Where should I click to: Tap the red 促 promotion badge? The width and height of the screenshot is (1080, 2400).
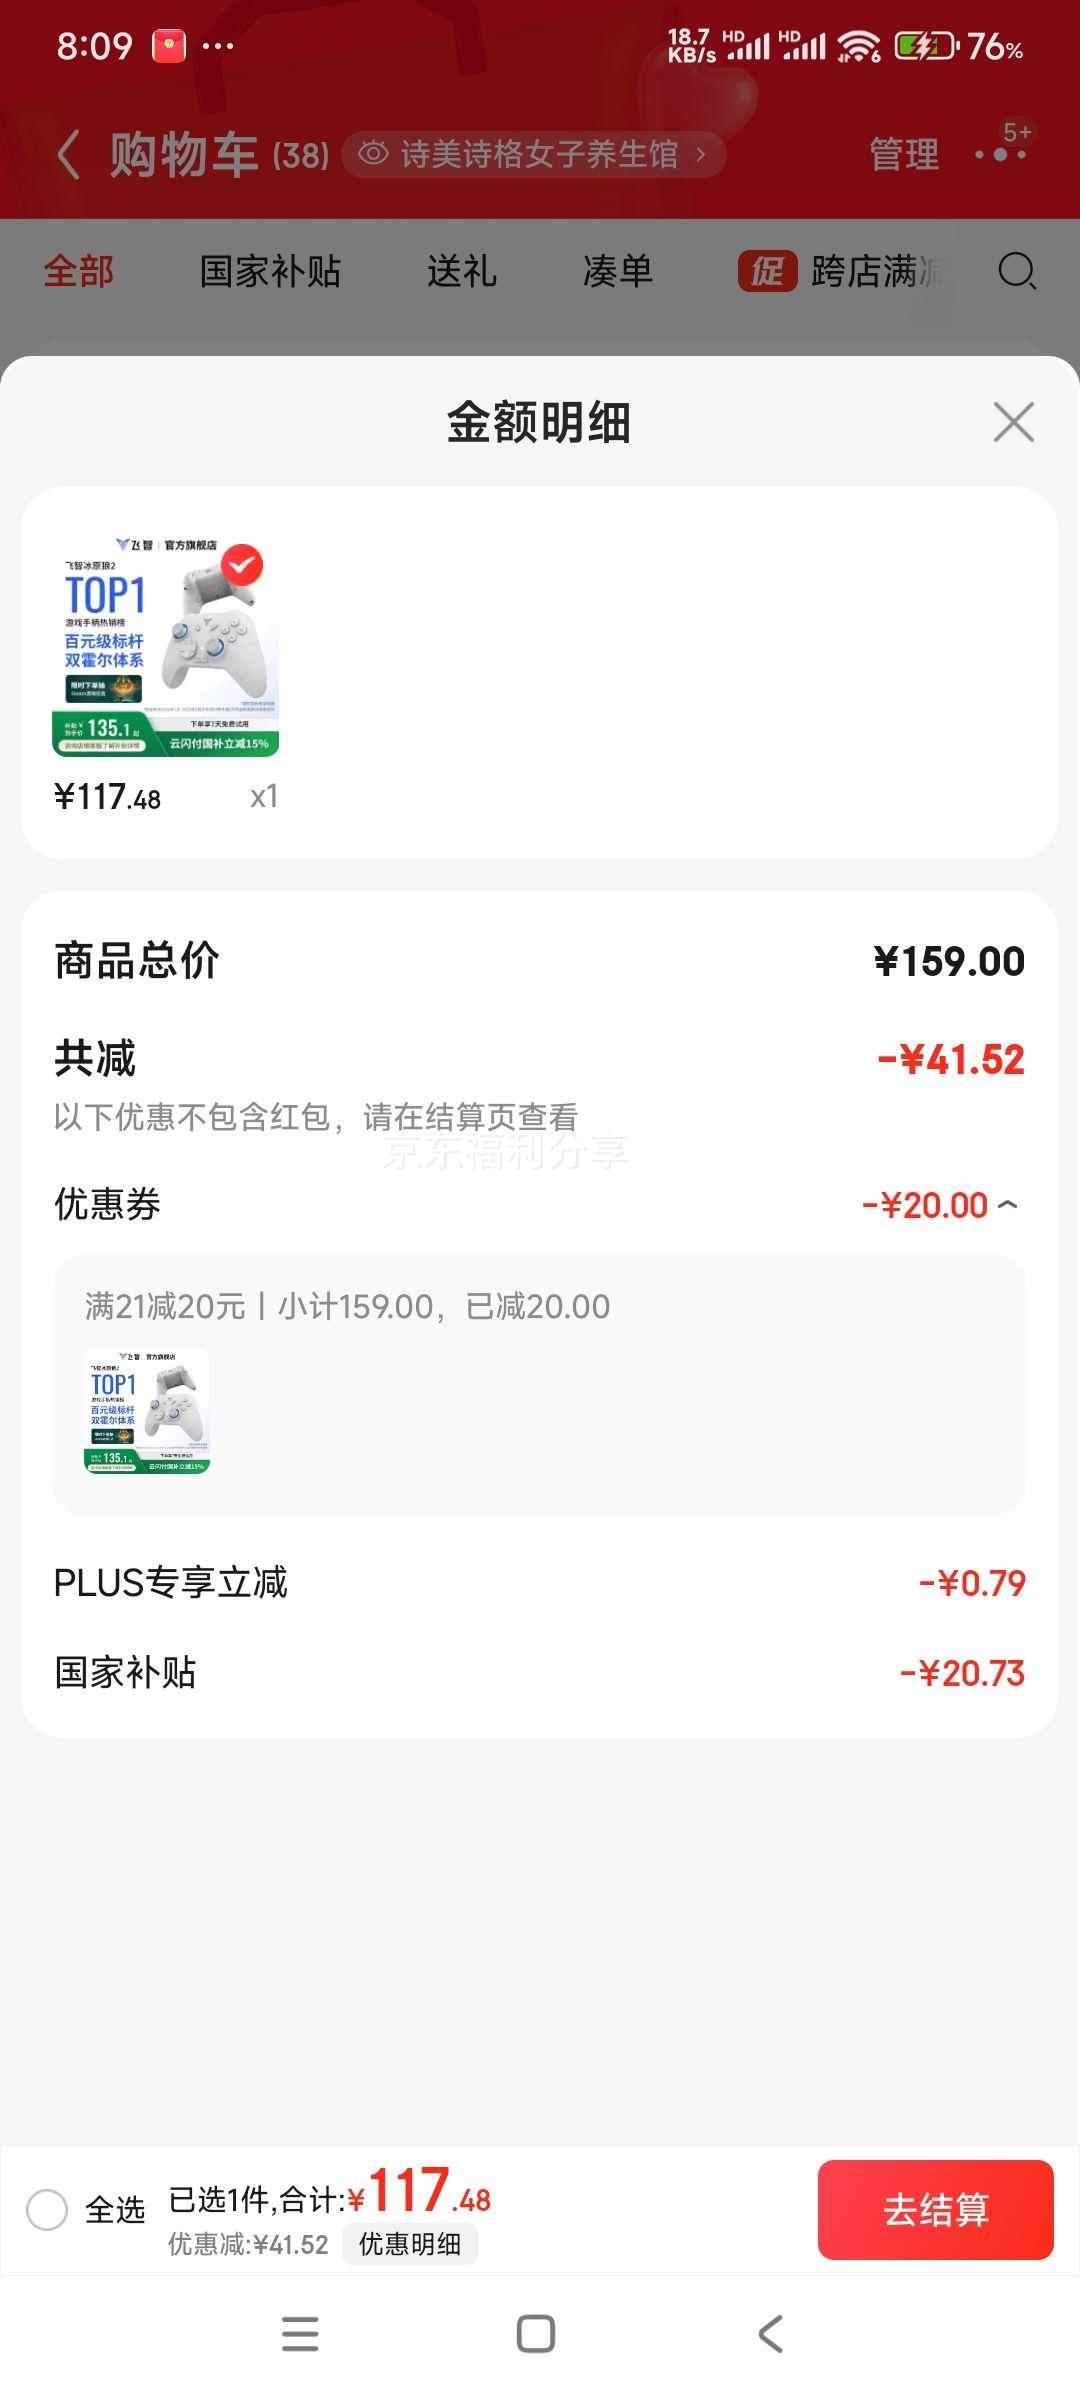[x=767, y=271]
